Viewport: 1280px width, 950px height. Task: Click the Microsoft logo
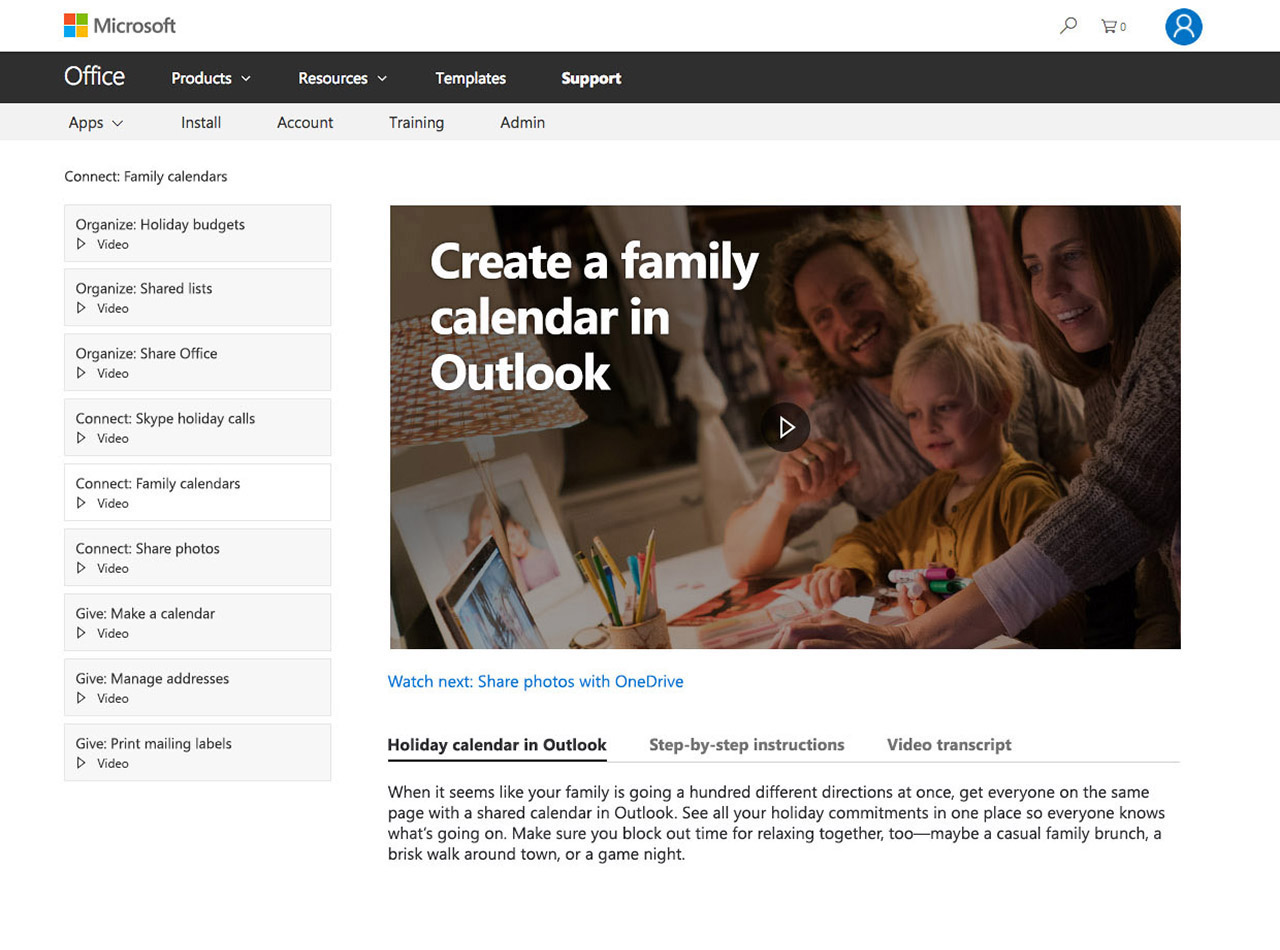coord(120,25)
